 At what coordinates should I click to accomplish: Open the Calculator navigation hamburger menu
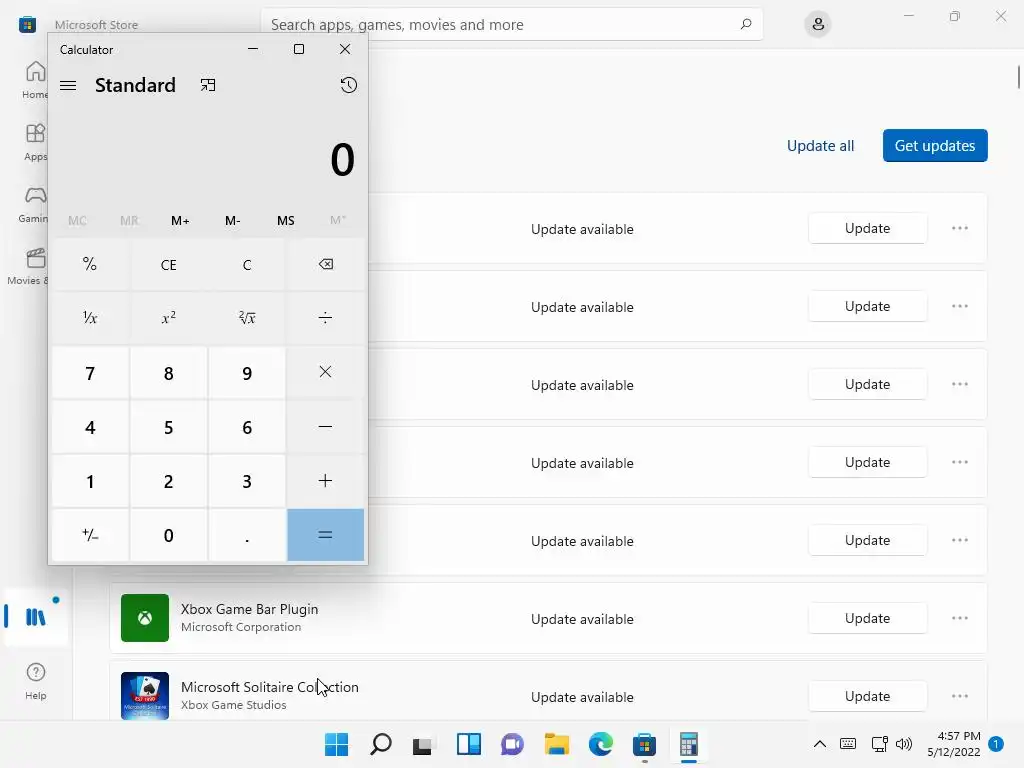click(x=68, y=86)
